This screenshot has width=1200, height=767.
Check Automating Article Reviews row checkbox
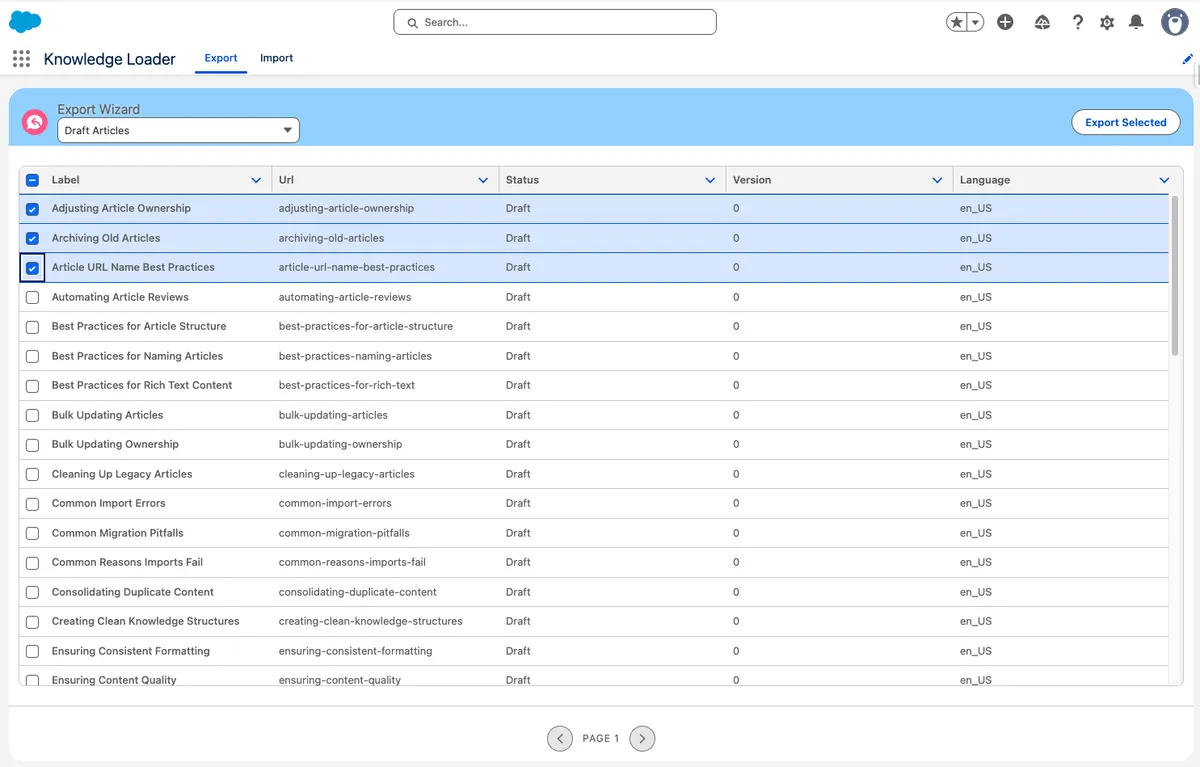(x=32, y=297)
